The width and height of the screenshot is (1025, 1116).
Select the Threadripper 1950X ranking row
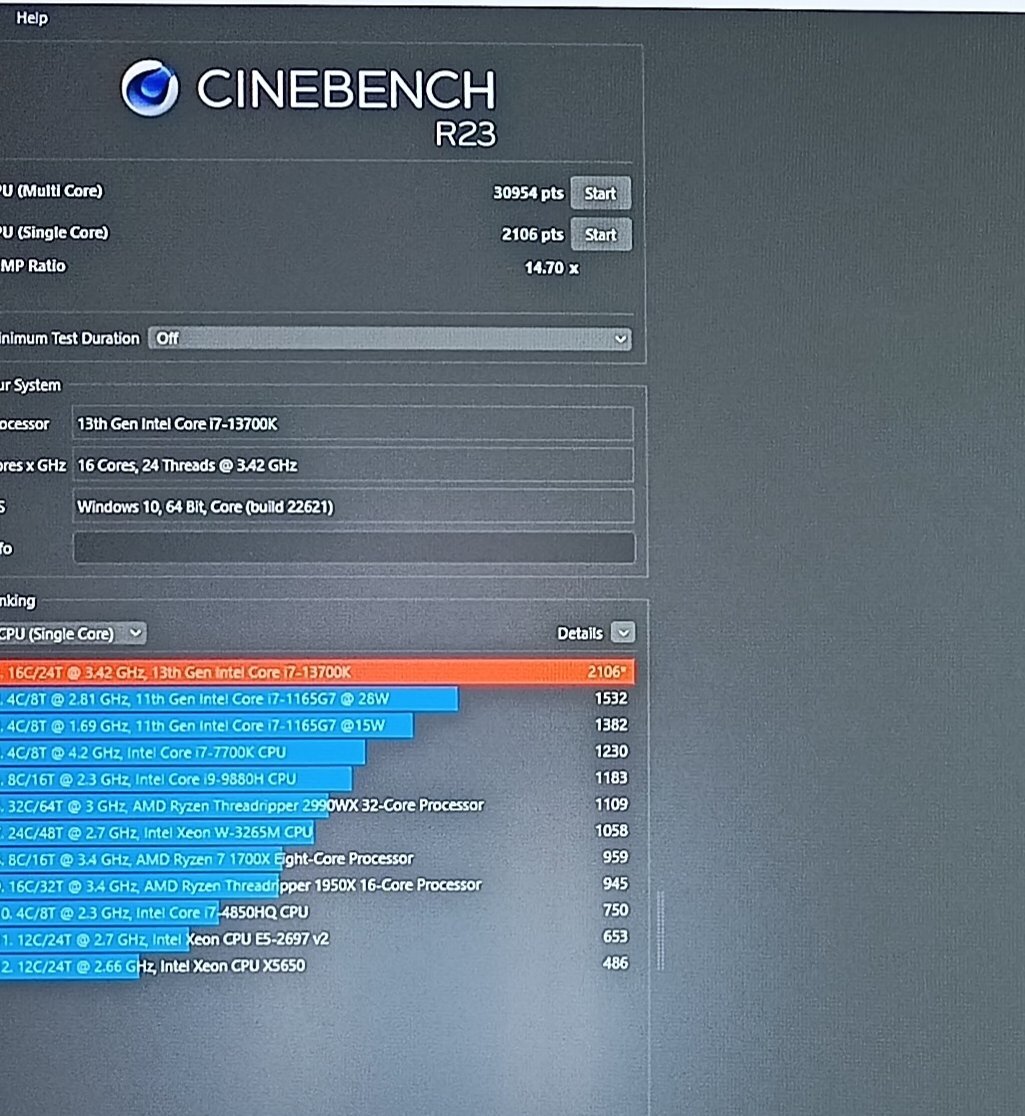pyautogui.click(x=317, y=885)
